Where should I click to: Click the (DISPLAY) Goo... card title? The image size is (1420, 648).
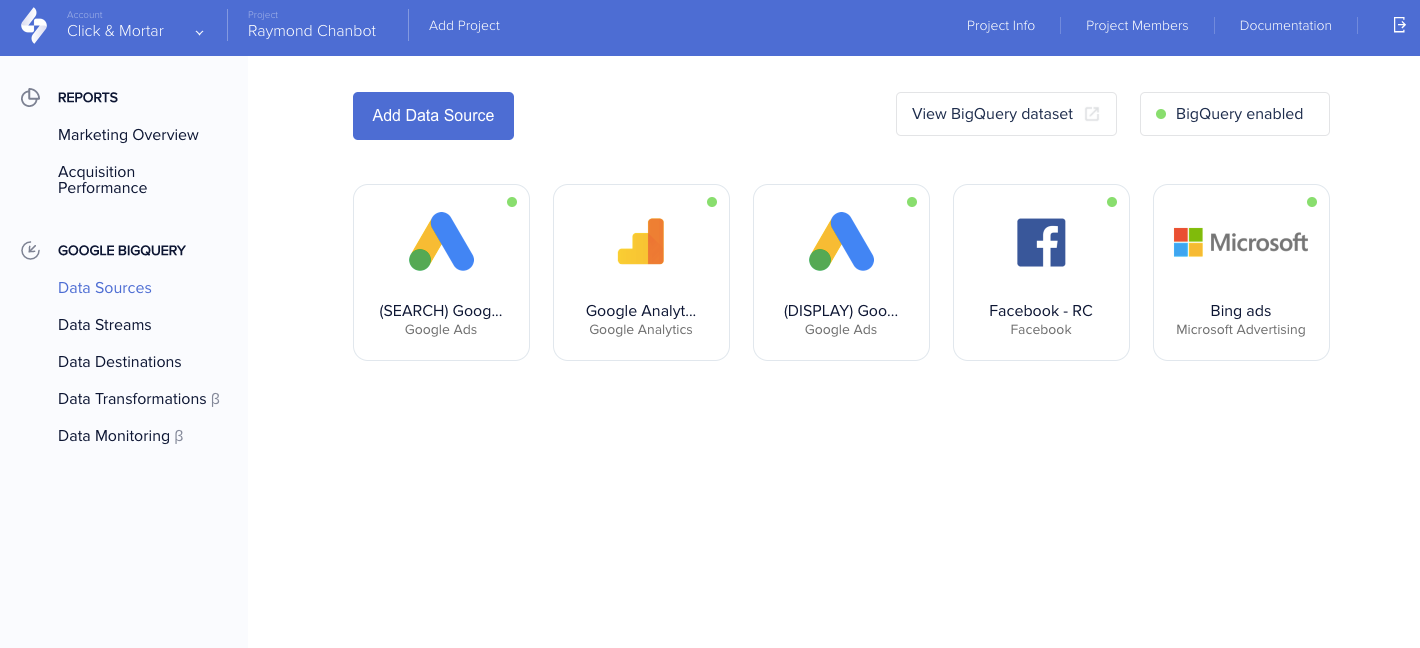coord(841,311)
